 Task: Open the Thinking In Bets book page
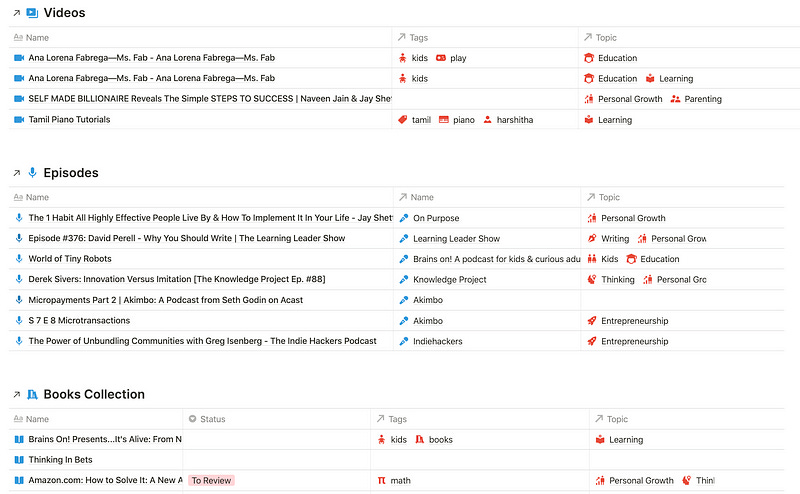[x=60, y=460]
